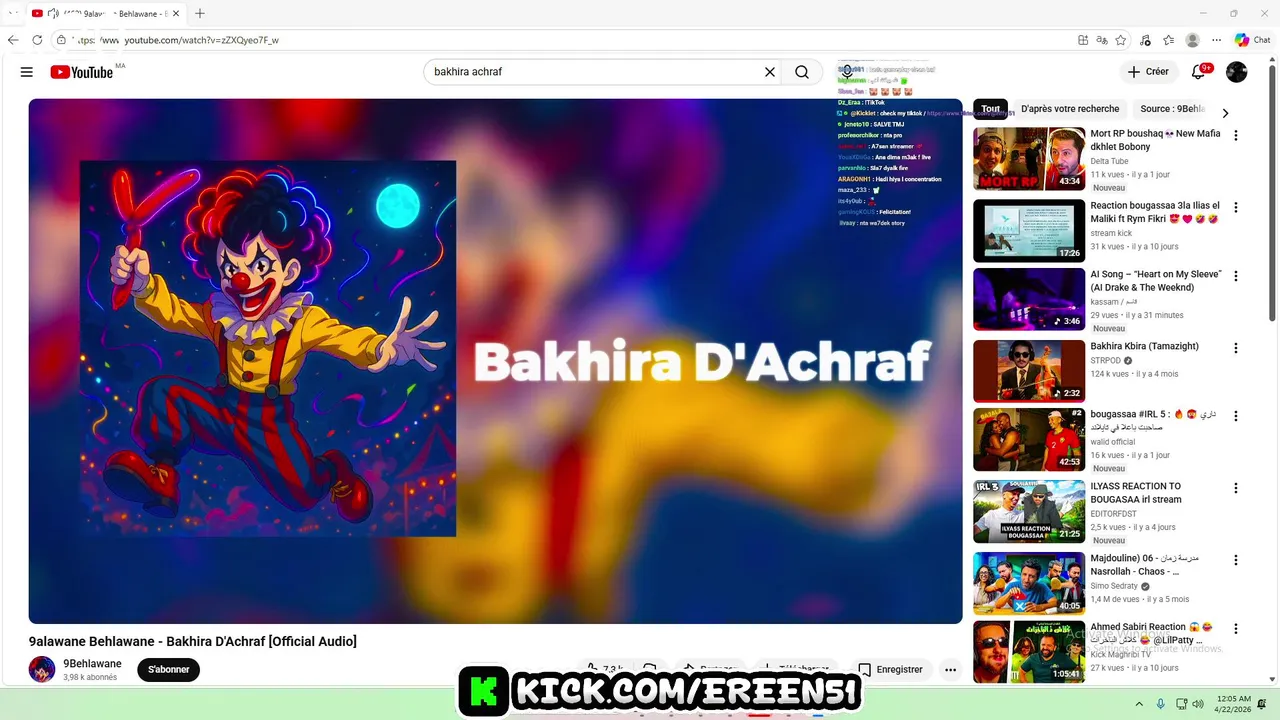Open the YouTube account avatar menu
Screen dimensions: 1280x720
coord(1237,72)
